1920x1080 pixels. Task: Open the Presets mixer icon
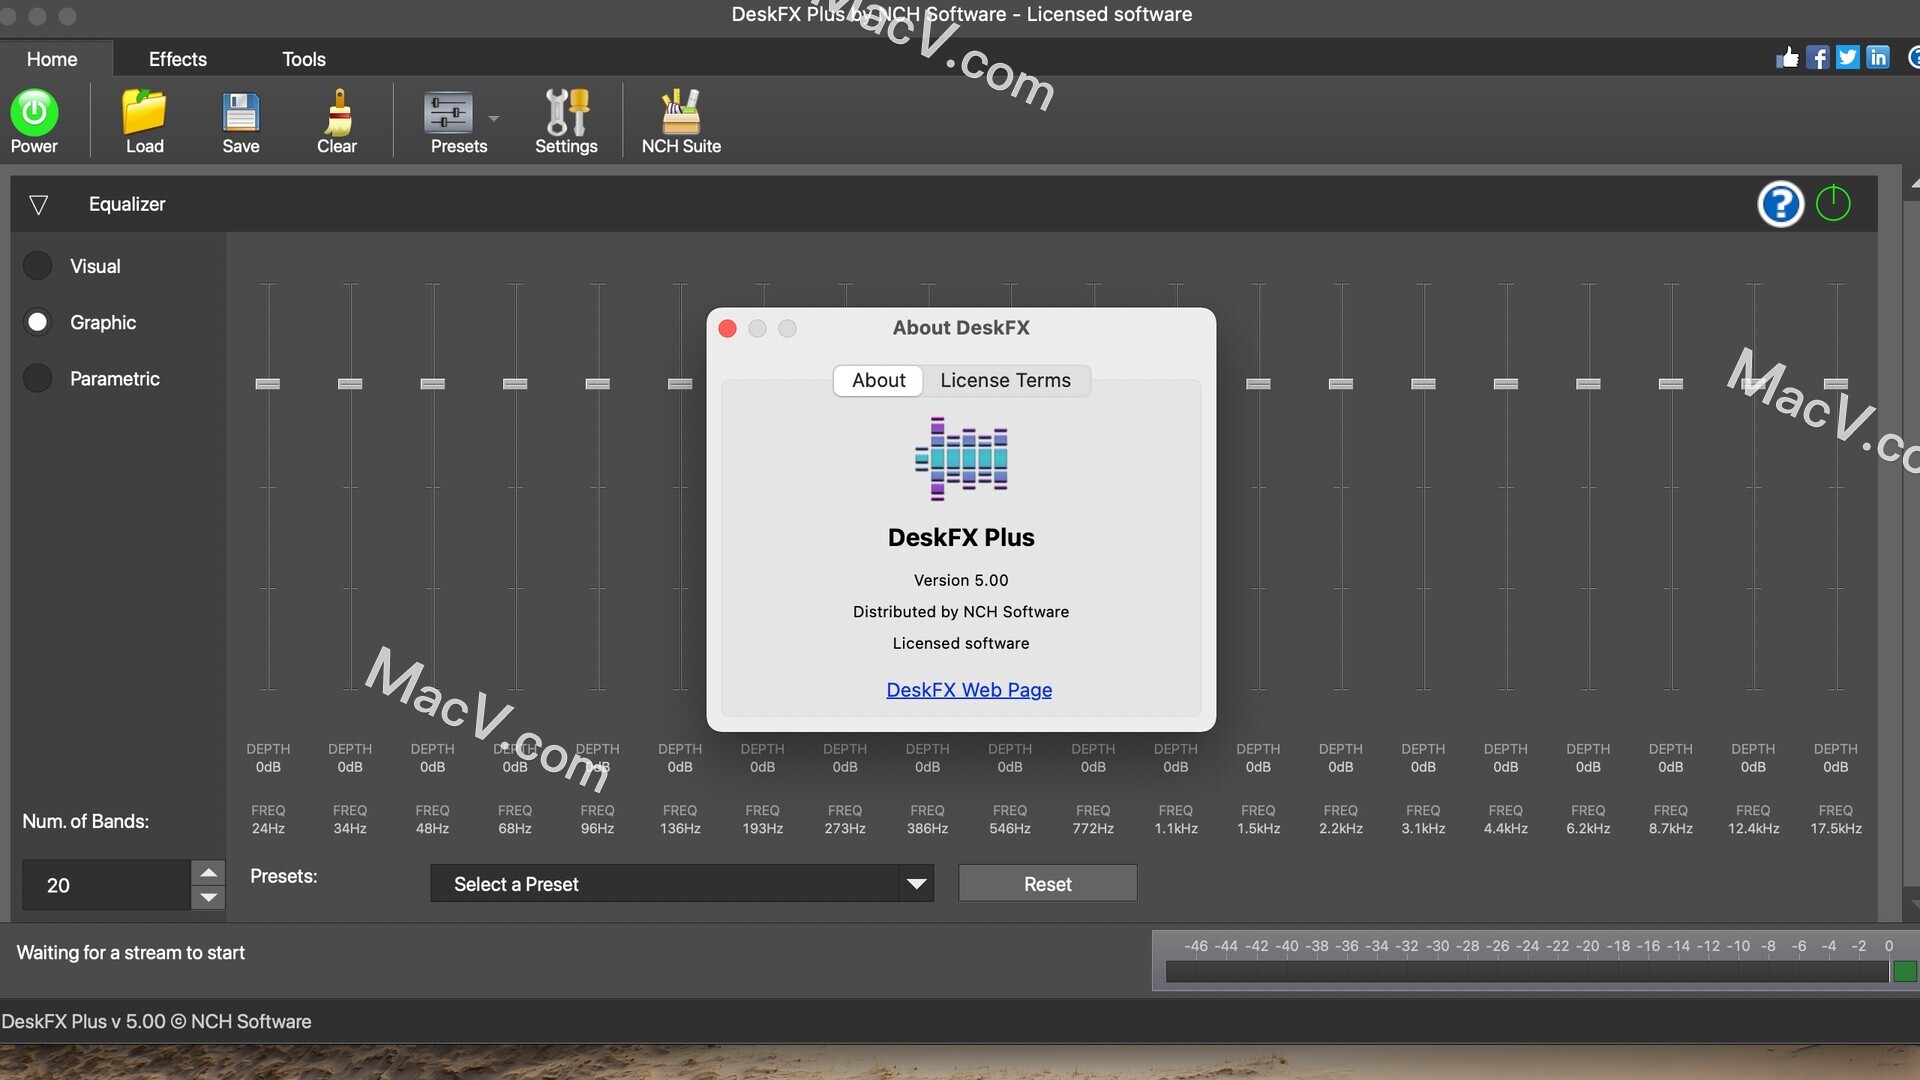(x=448, y=112)
